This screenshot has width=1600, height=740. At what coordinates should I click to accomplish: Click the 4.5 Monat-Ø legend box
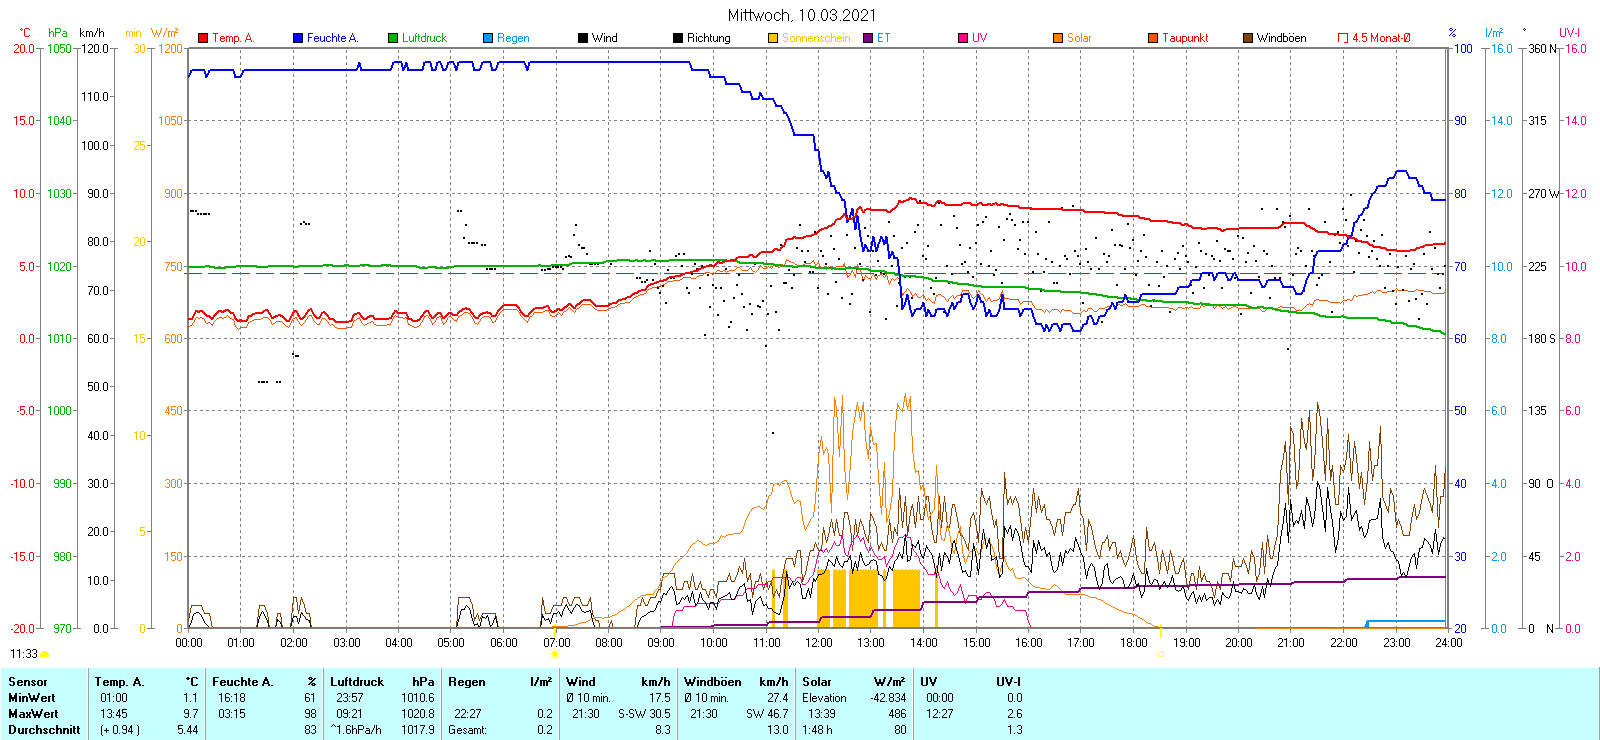tap(1343, 38)
